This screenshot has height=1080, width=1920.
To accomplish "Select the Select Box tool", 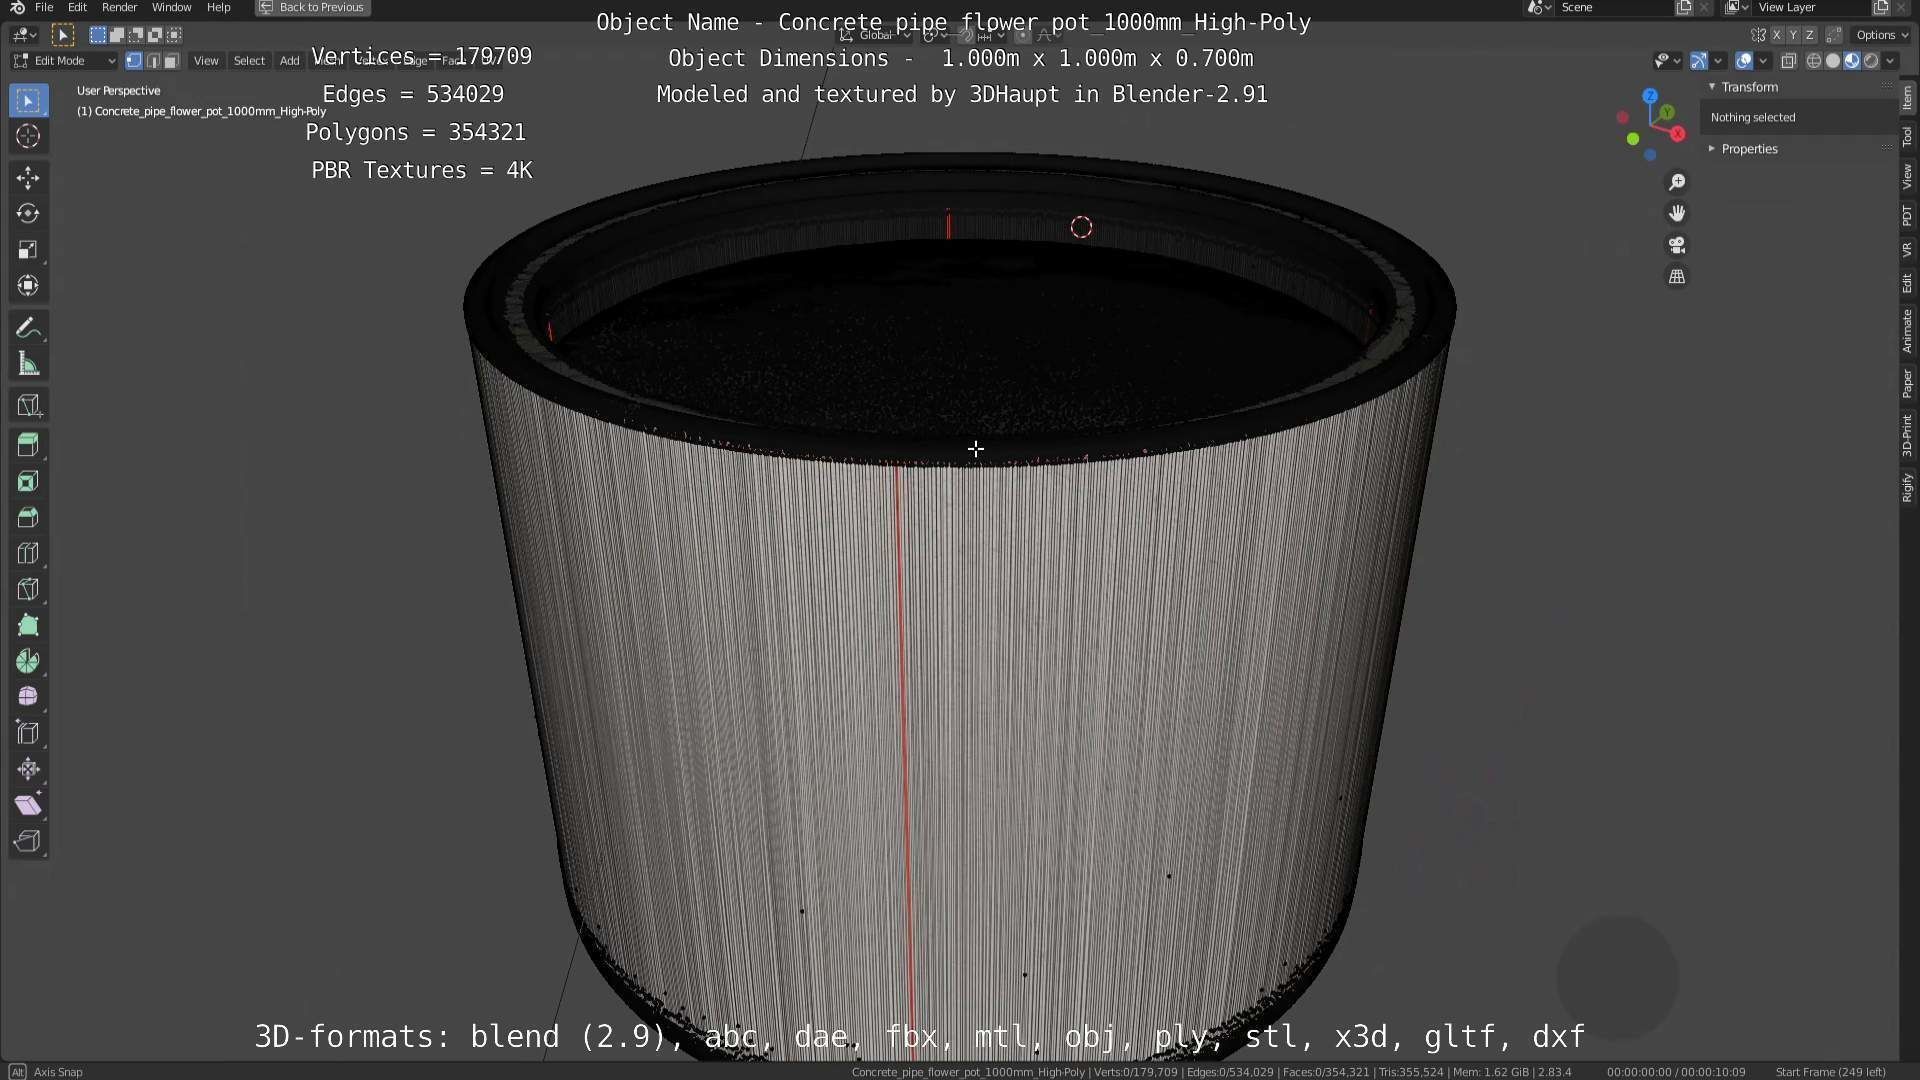I will point(28,101).
